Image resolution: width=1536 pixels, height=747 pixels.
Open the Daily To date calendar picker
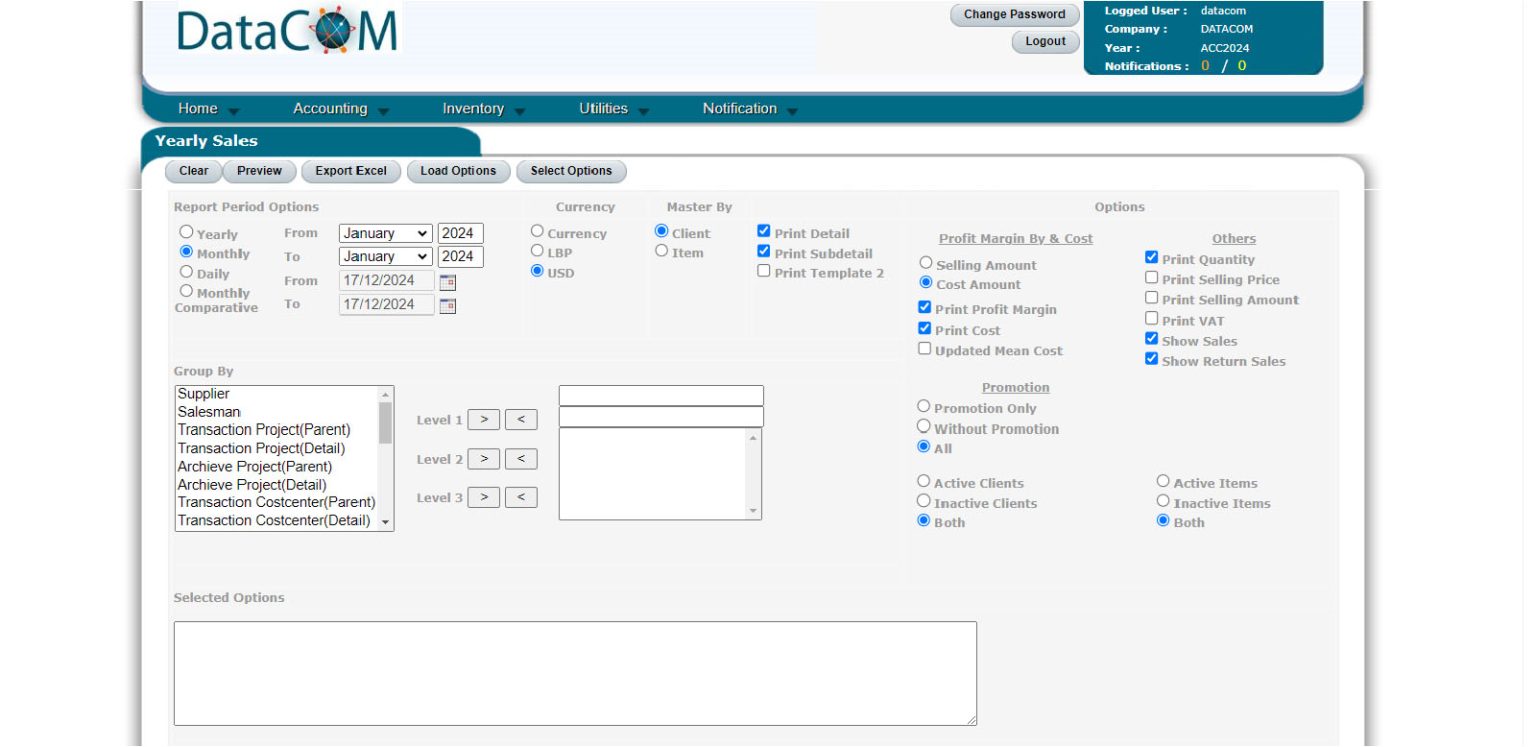pos(449,305)
